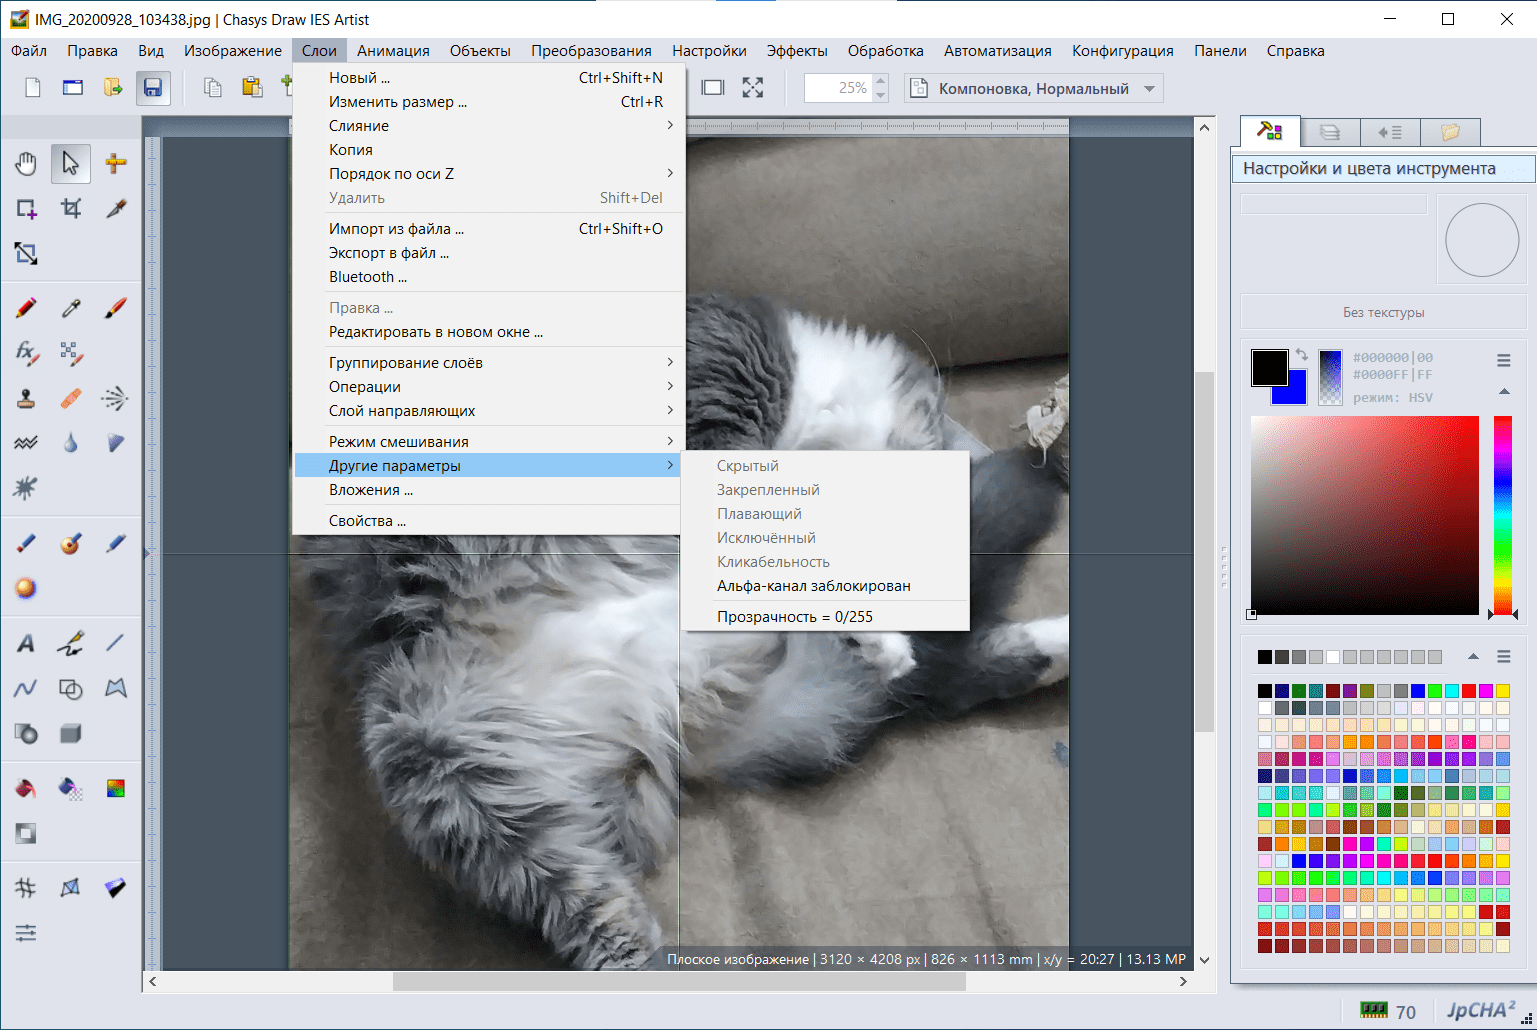Open 'Компоновка, Нормальный' dropdown
The height and width of the screenshot is (1030, 1537).
pyautogui.click(x=1034, y=88)
